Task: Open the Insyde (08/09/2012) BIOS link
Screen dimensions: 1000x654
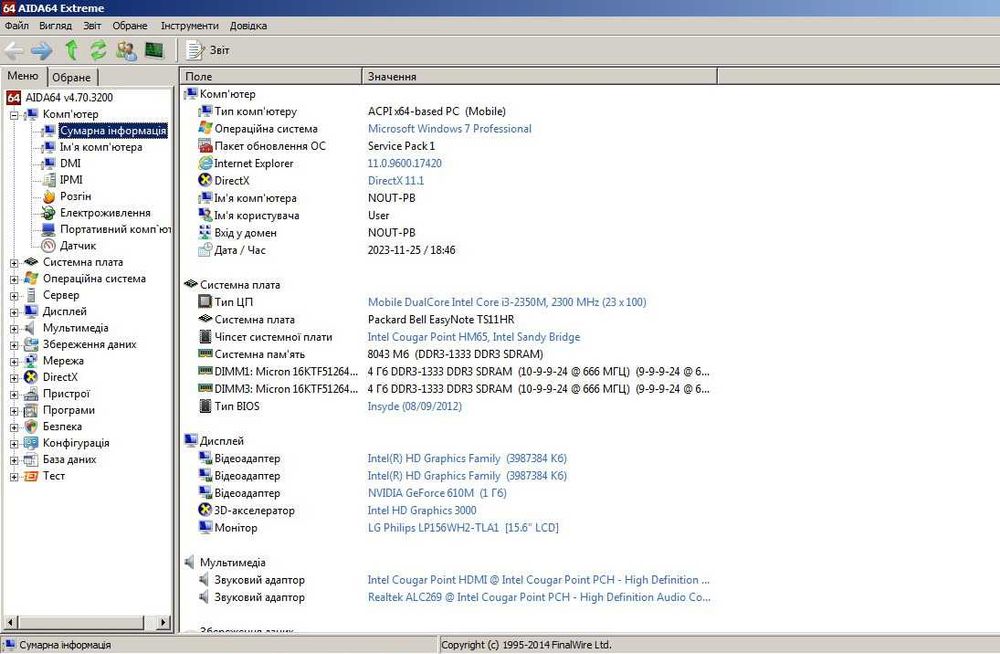Action: point(415,406)
